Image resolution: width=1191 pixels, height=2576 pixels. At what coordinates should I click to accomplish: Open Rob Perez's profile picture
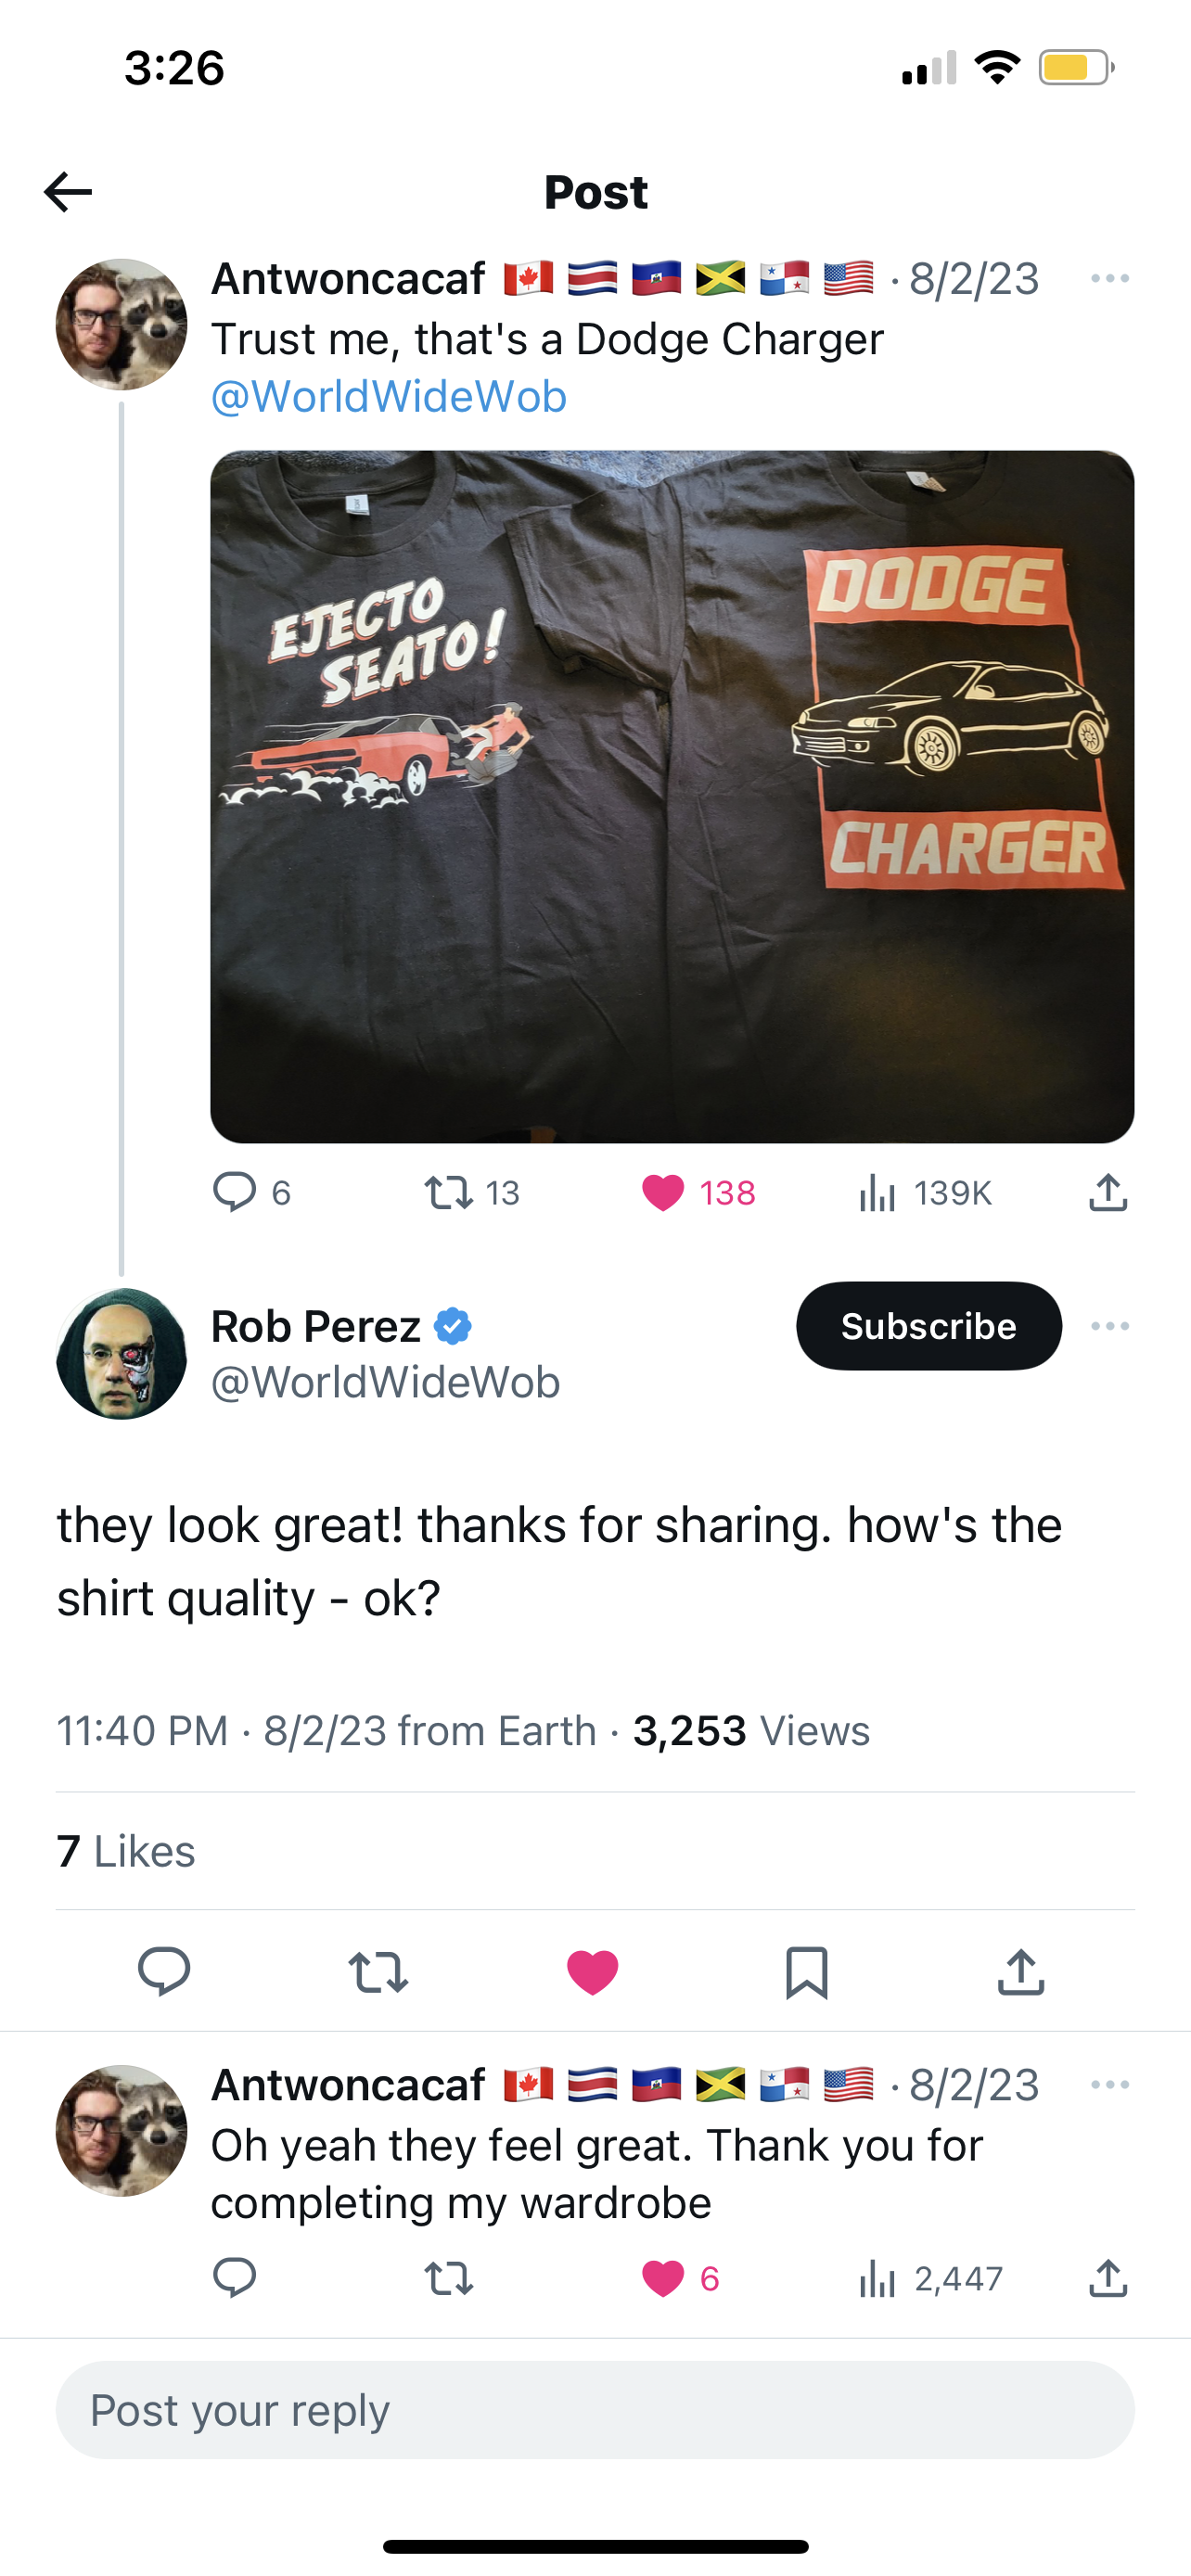click(121, 1353)
